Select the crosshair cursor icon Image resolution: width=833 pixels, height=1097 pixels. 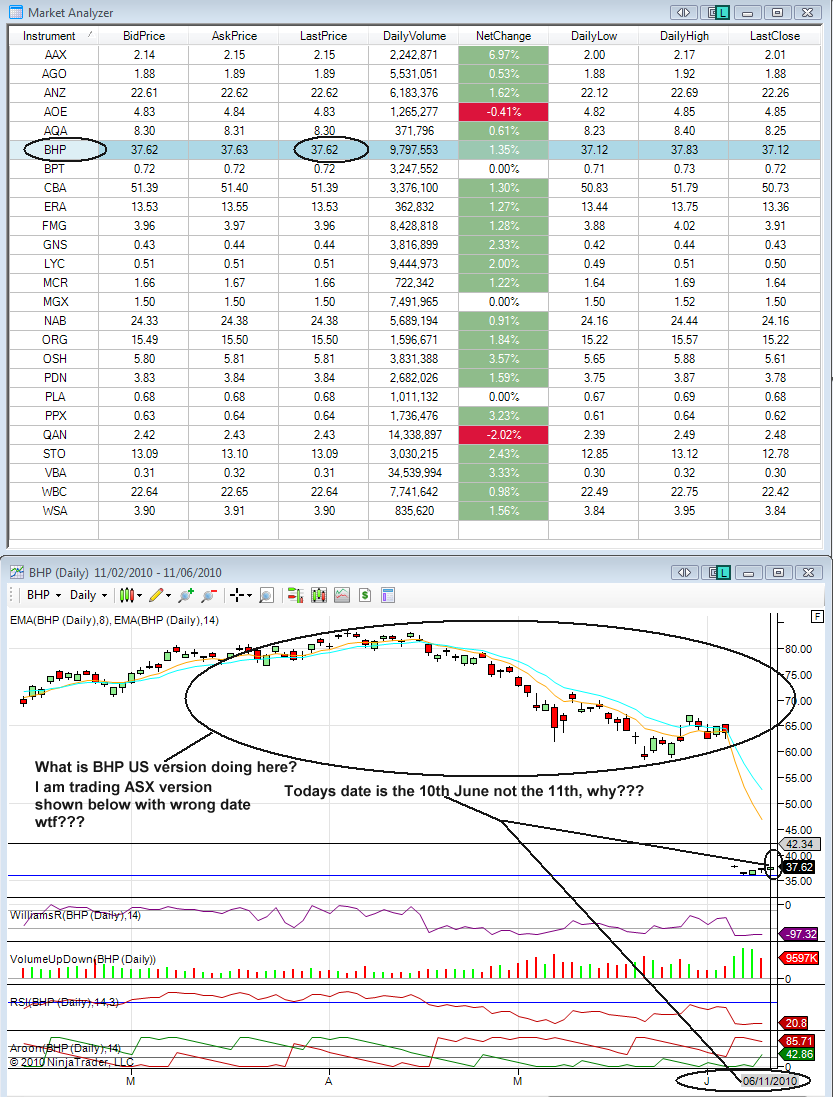coord(237,595)
